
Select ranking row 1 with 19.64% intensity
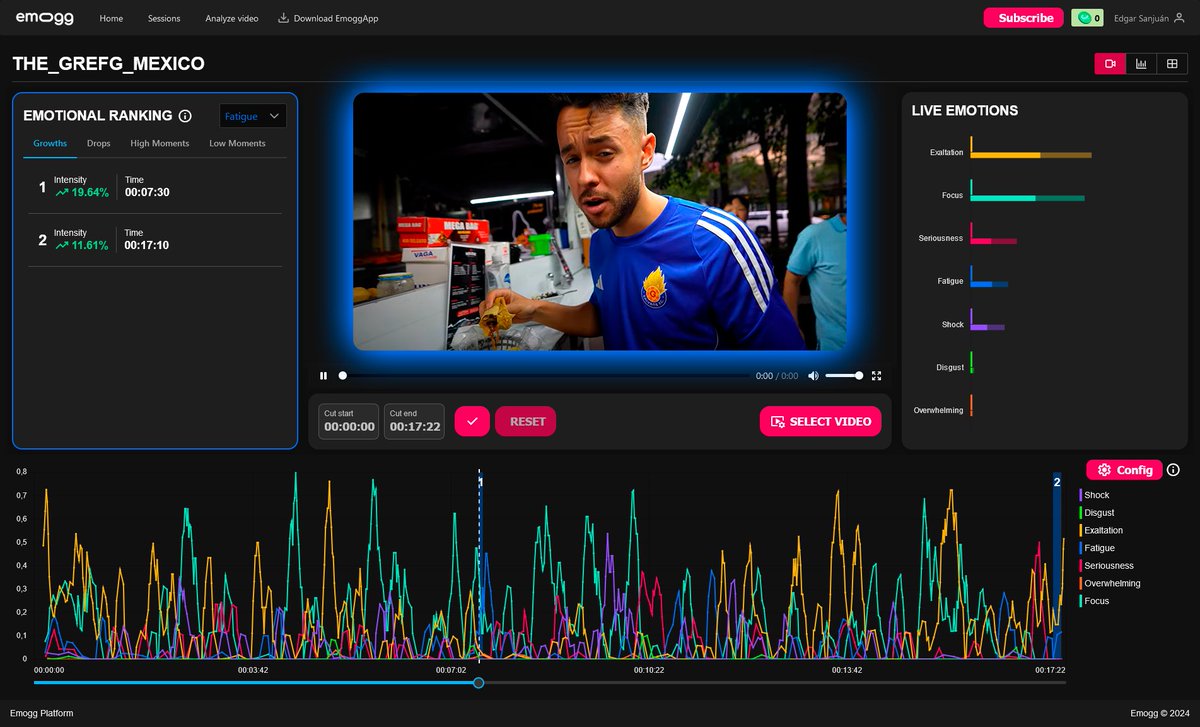coord(155,187)
